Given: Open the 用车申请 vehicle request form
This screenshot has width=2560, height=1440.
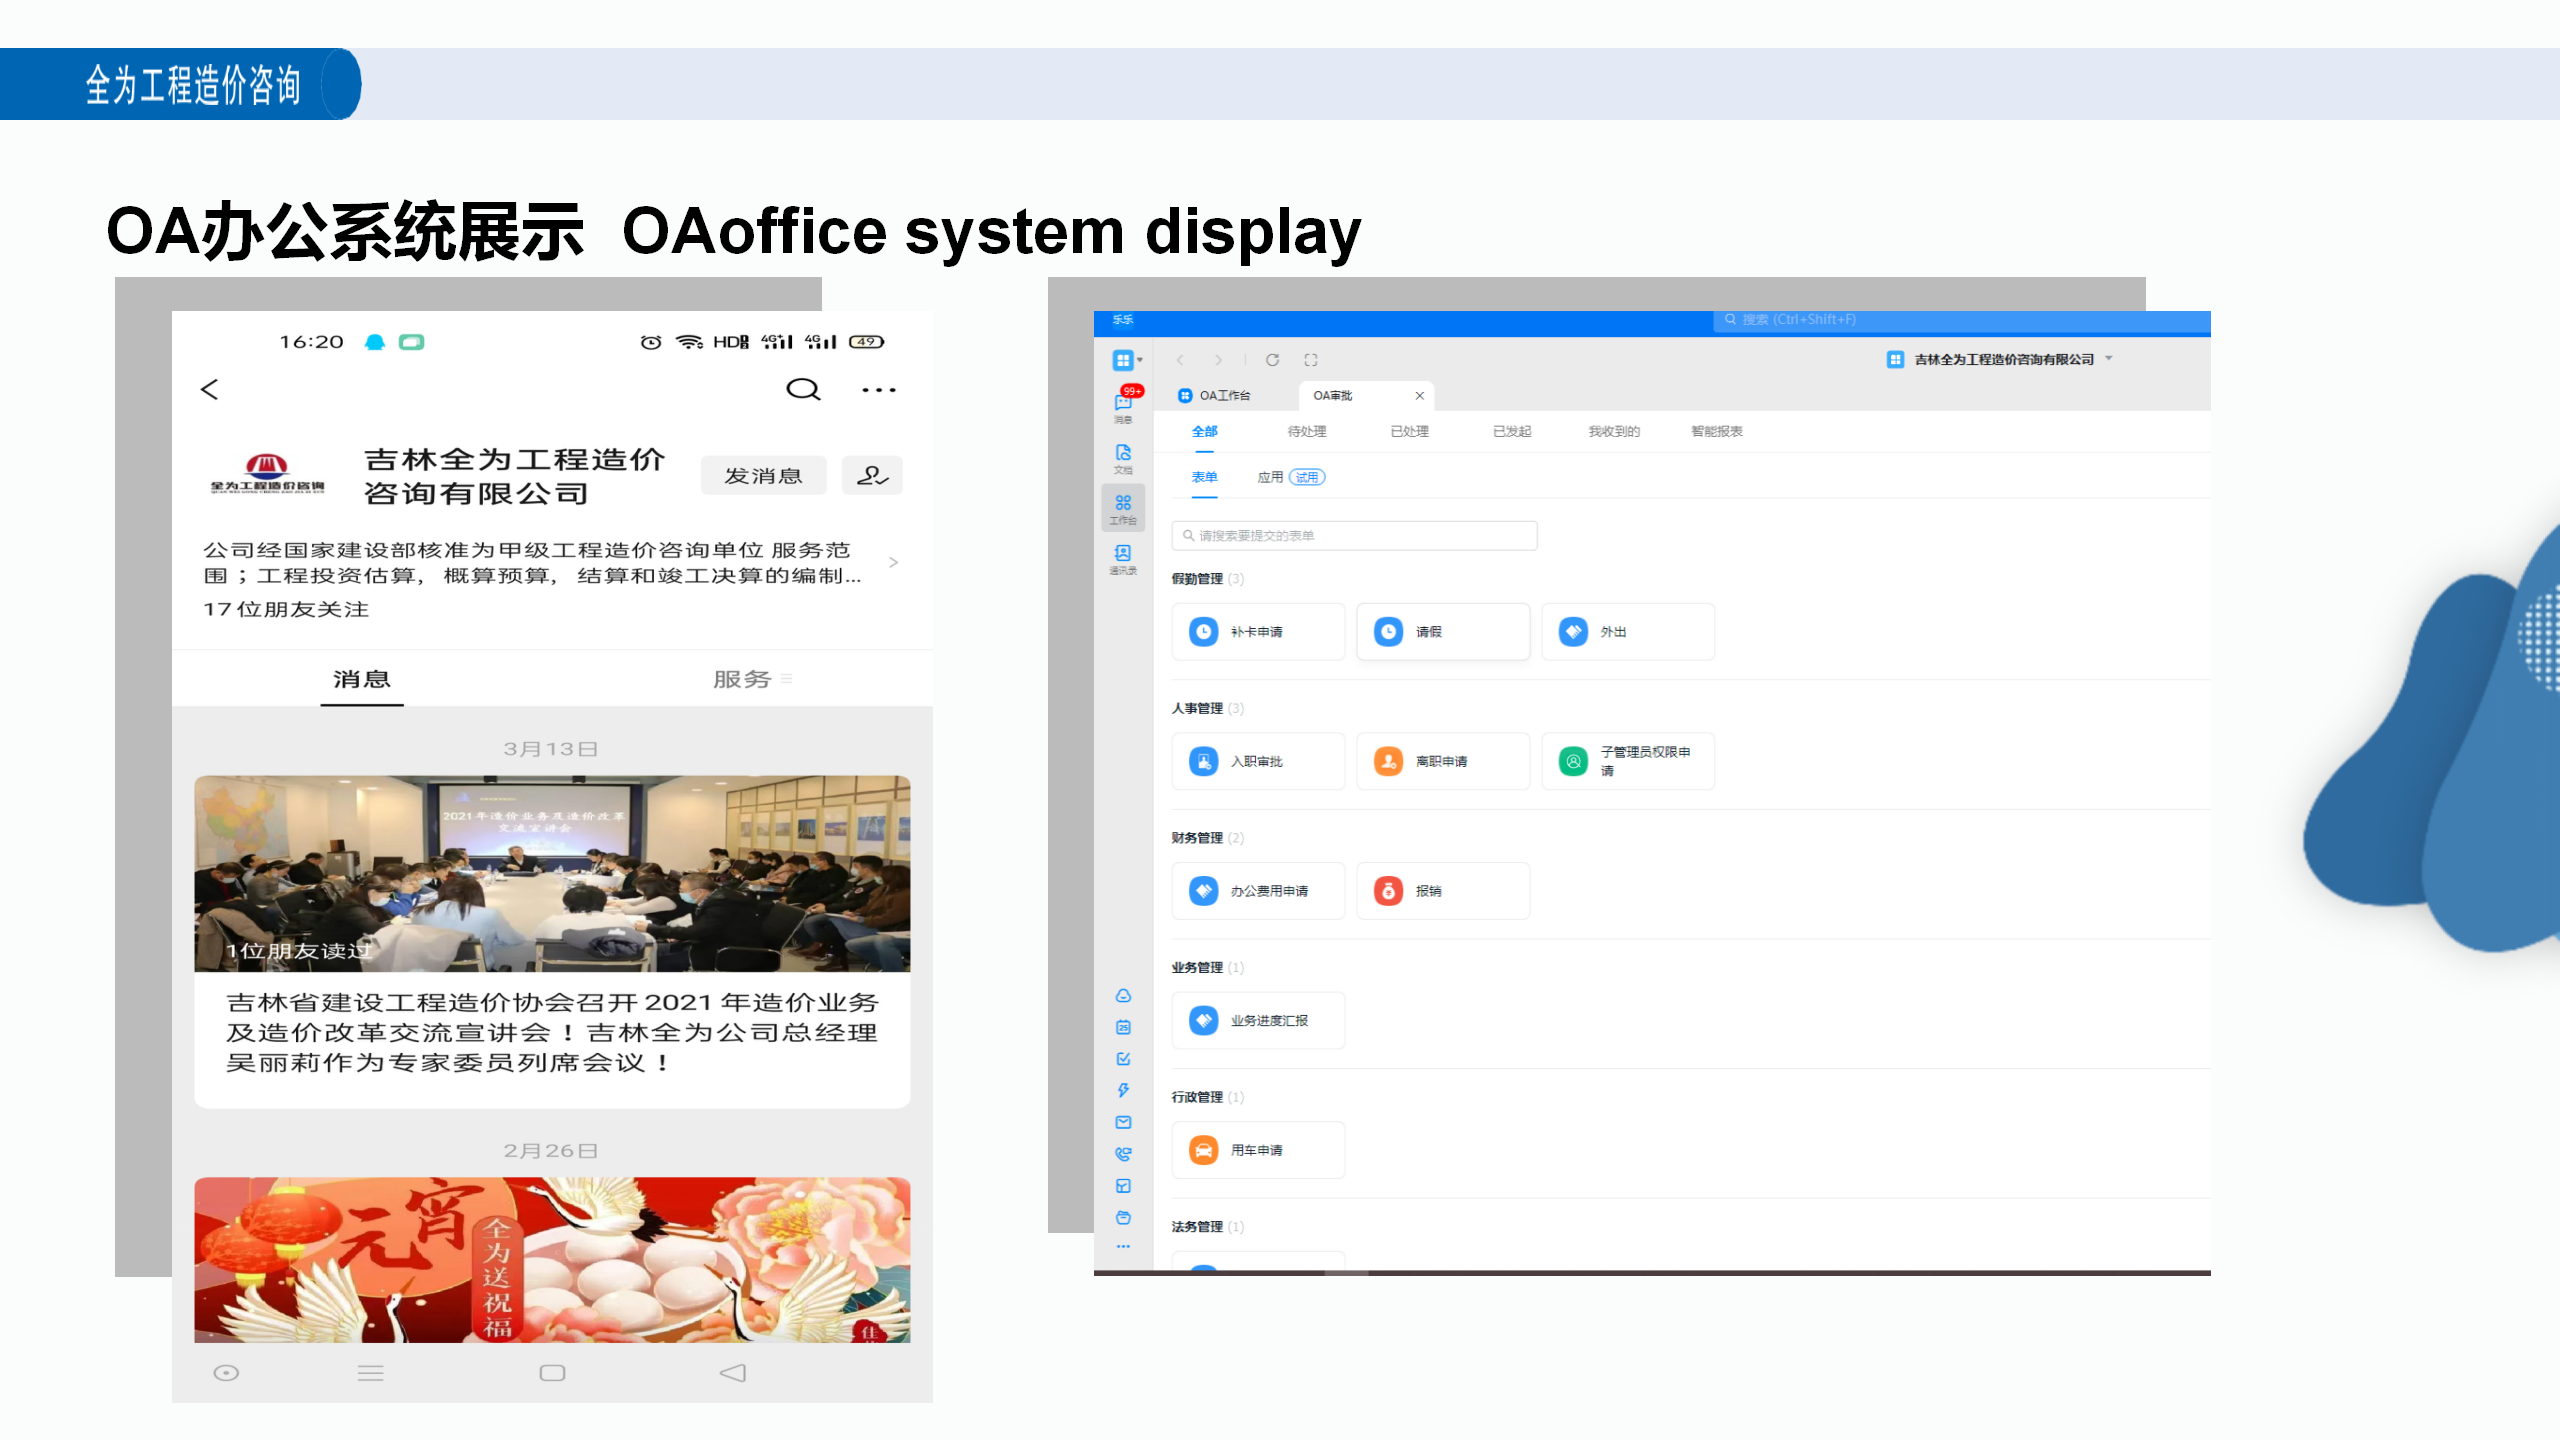Looking at the screenshot, I should pos(1257,1150).
